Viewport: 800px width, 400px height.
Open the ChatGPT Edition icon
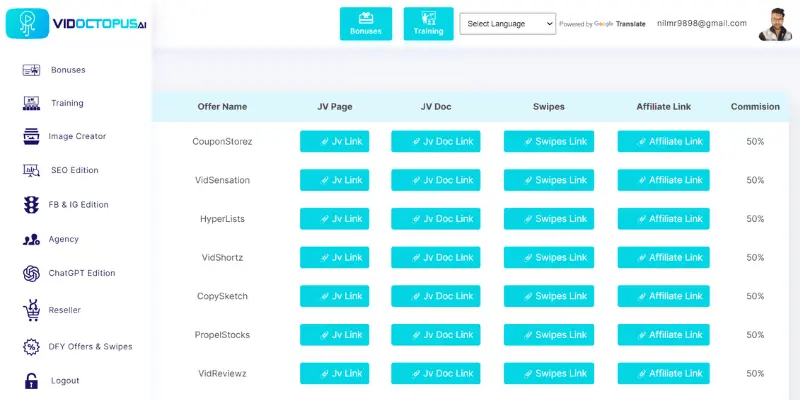tap(31, 273)
